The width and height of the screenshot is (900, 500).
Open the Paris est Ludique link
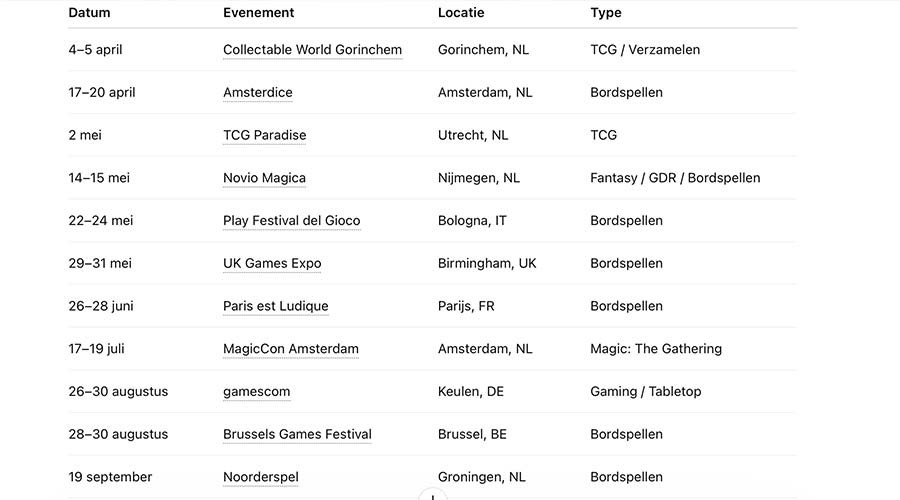(275, 307)
